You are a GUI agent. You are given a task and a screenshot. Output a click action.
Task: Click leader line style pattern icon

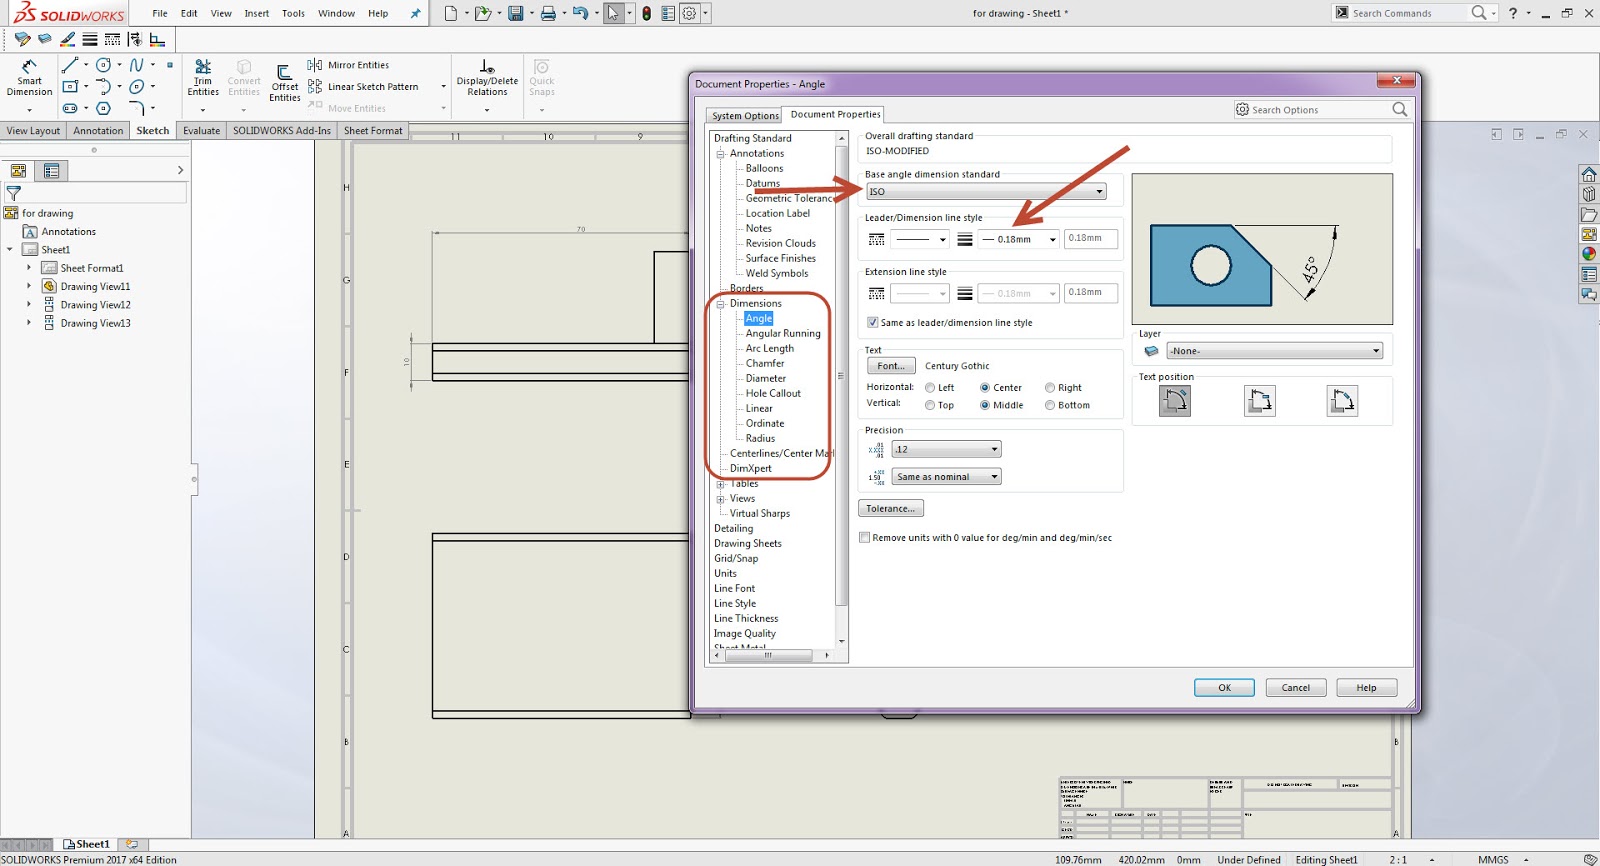(877, 240)
